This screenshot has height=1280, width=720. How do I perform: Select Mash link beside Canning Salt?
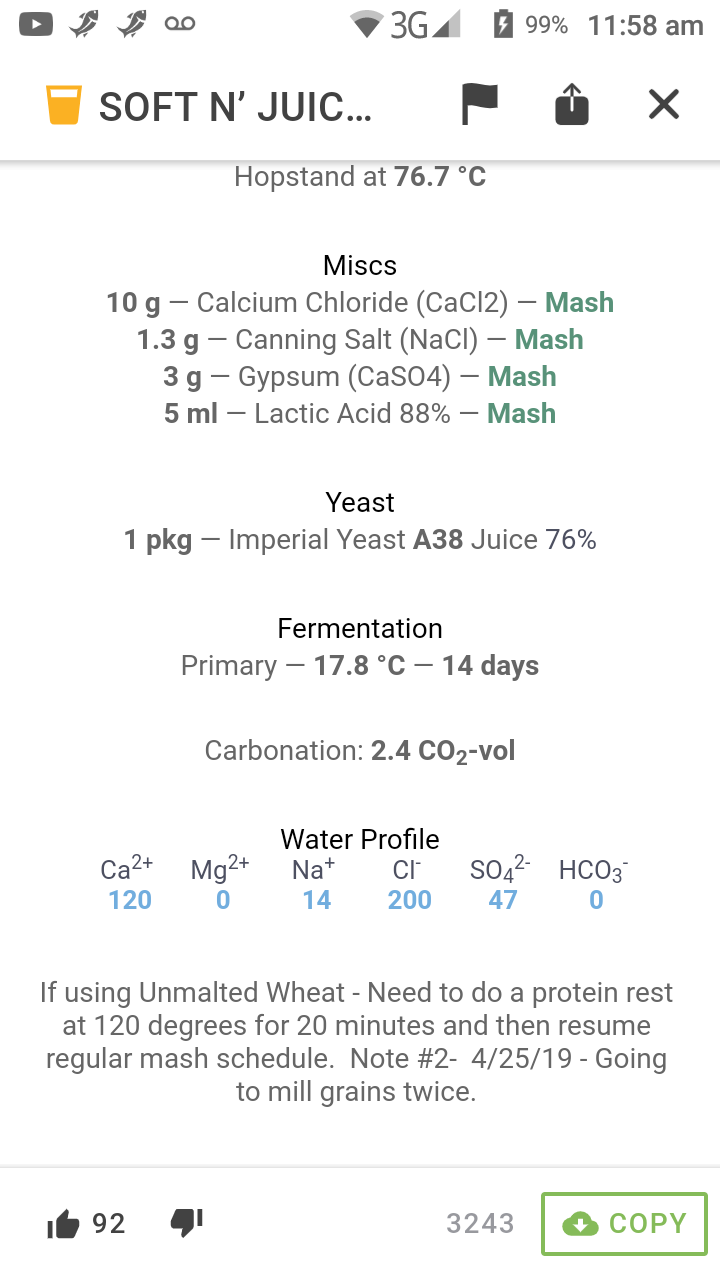[549, 339]
